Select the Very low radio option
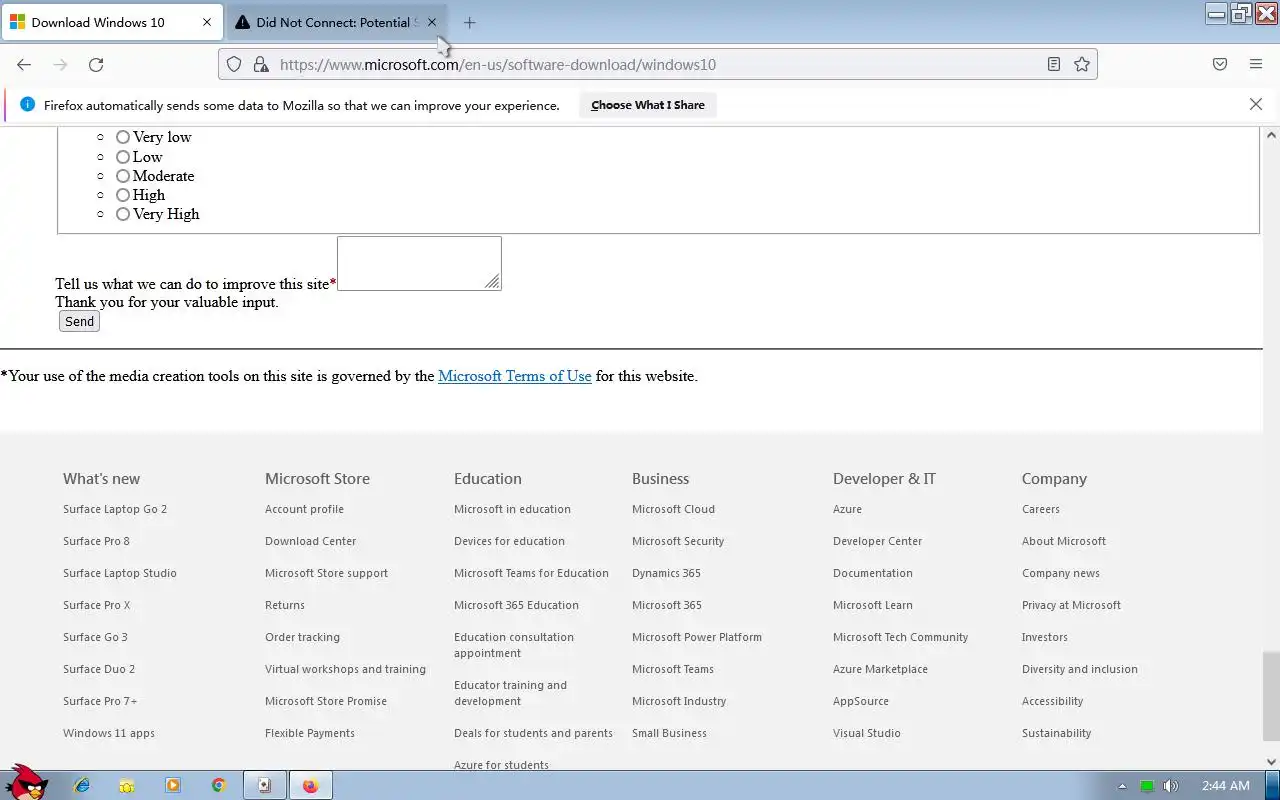The height and width of the screenshot is (800, 1280). click(x=123, y=137)
